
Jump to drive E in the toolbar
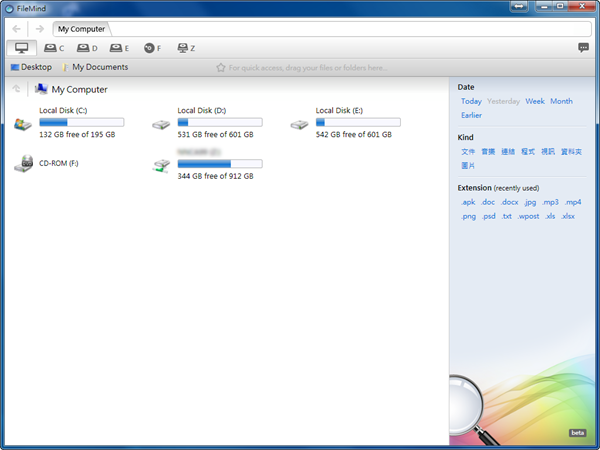coord(119,48)
